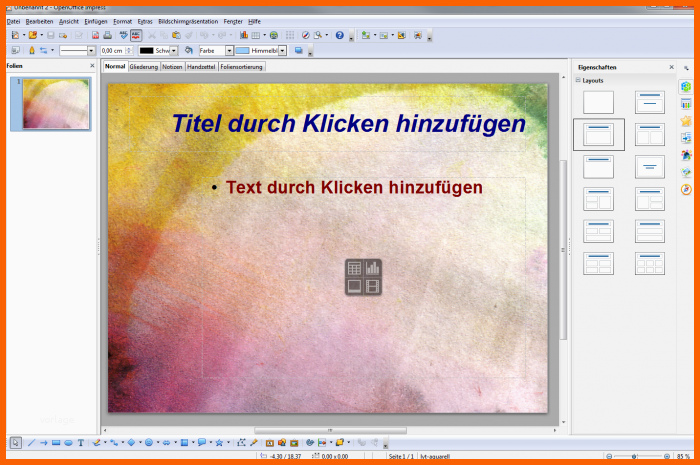Select slide 1 thumbnail in Folien panel
This screenshot has width=700, height=465.
point(56,104)
